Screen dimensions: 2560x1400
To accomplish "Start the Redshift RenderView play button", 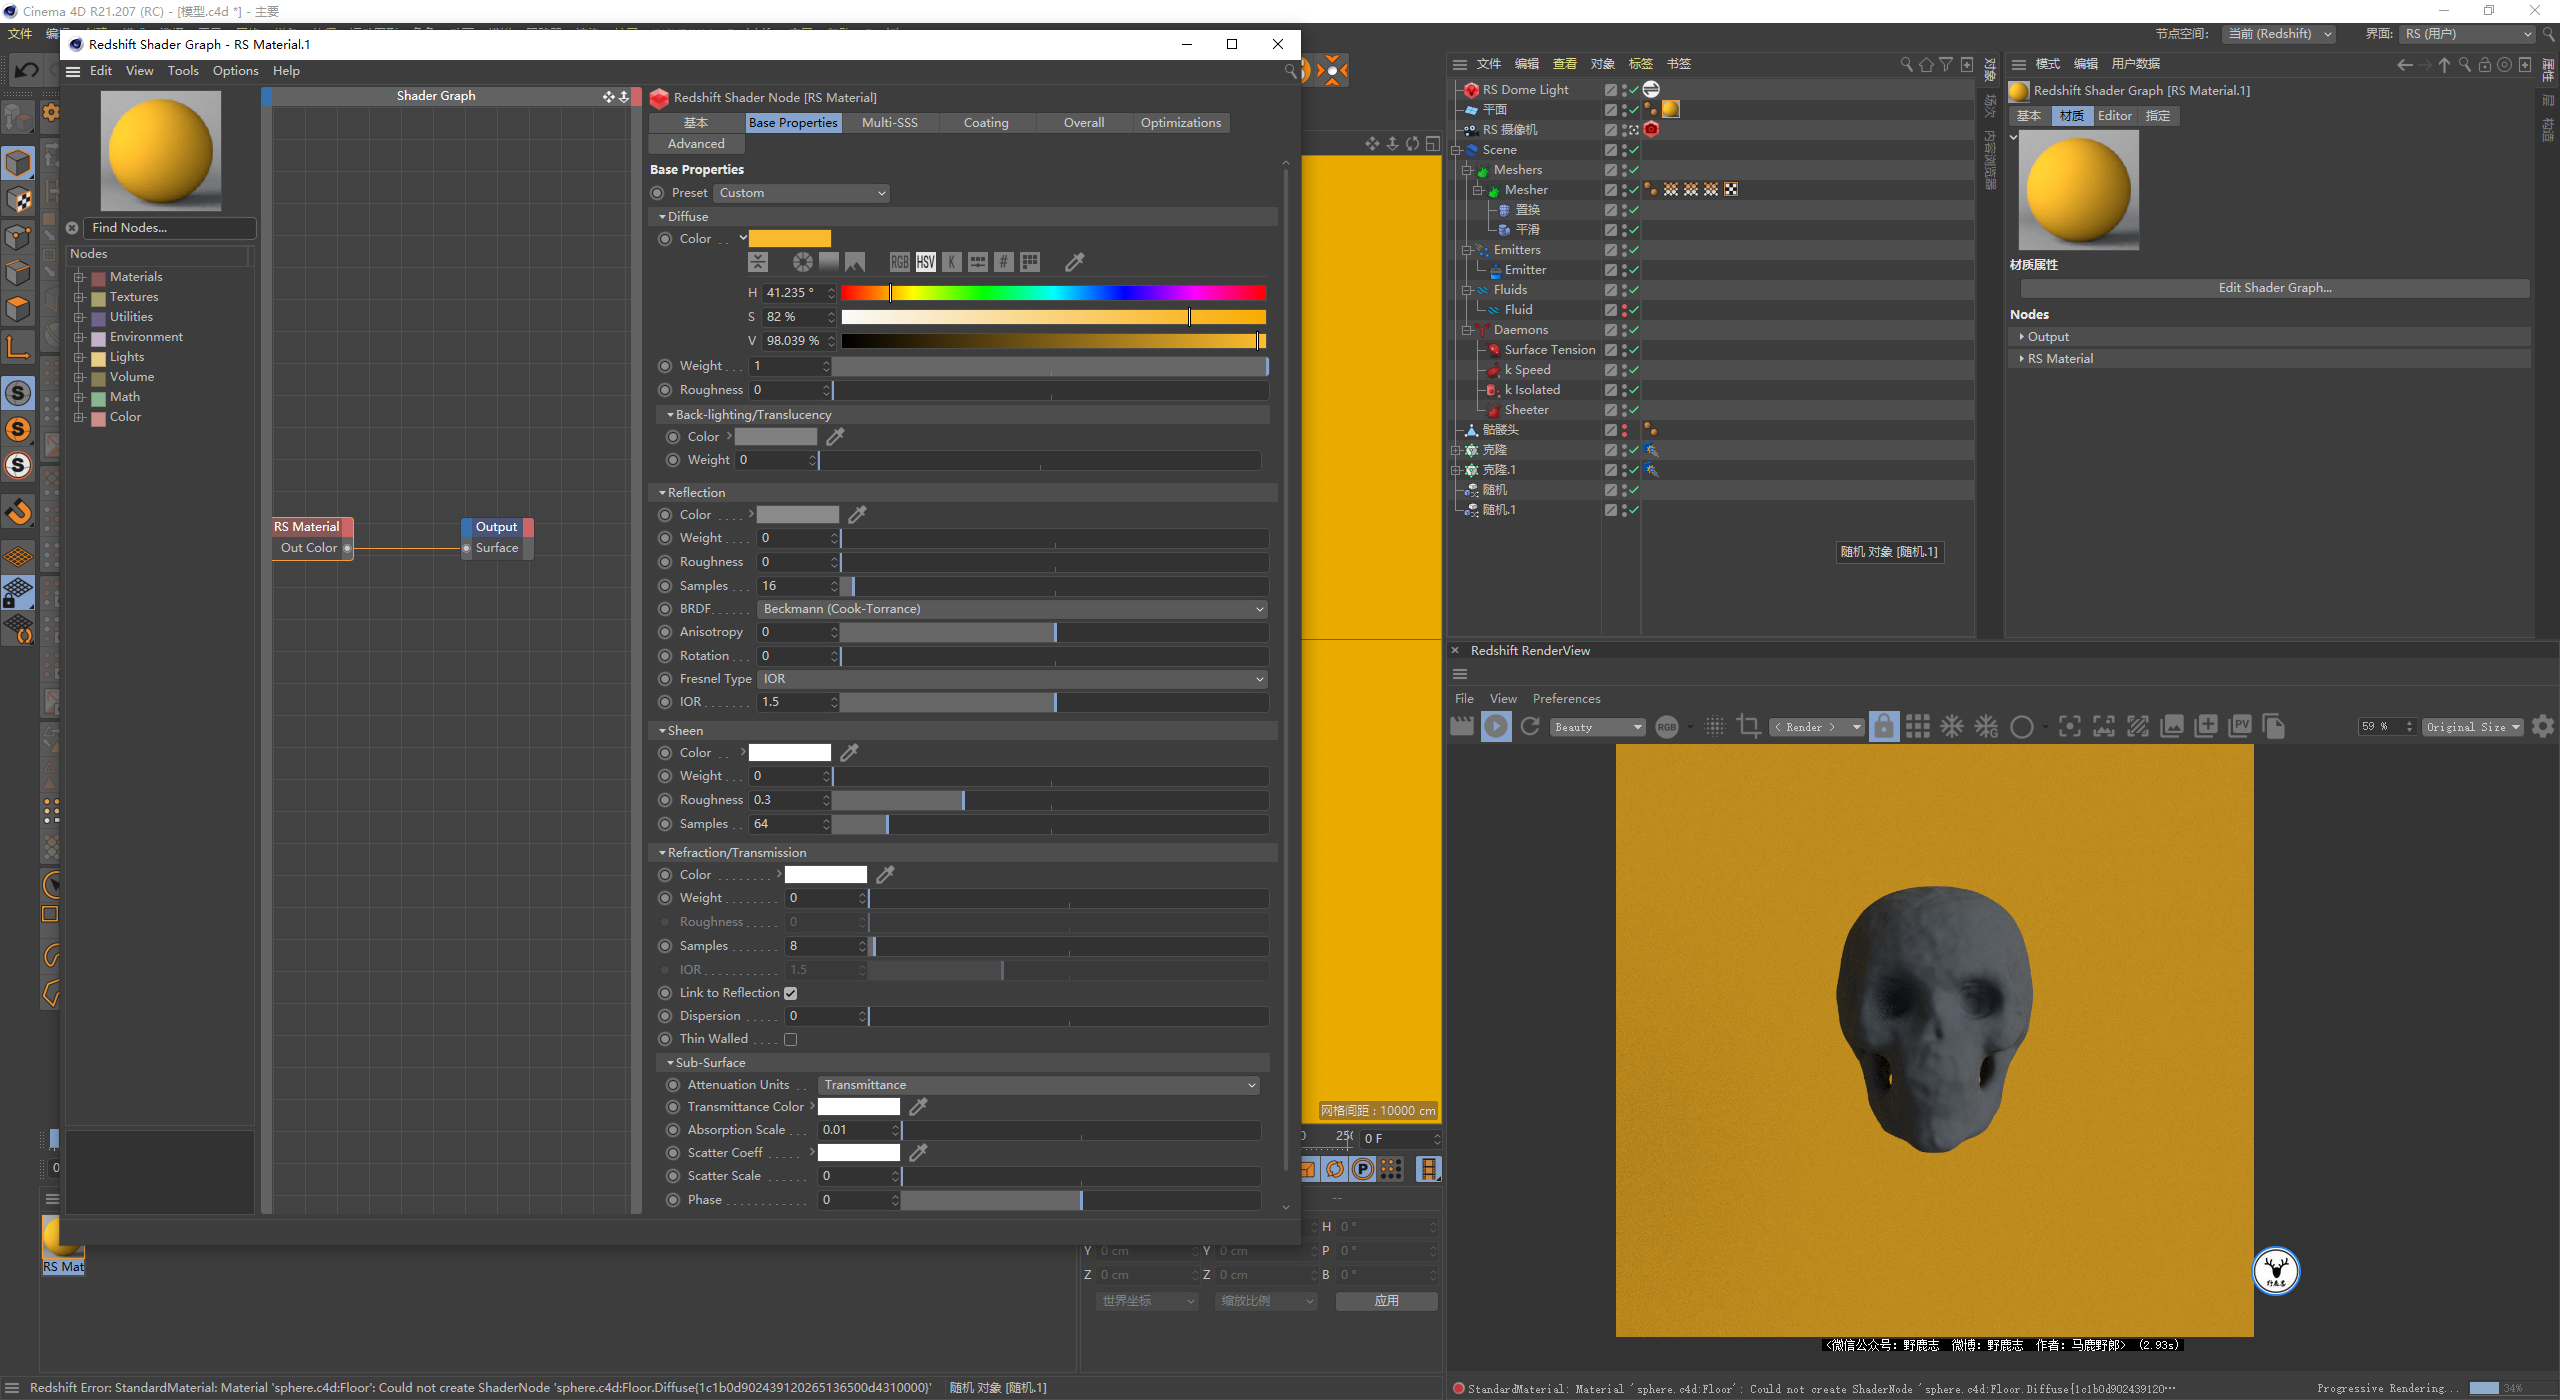I will click(1496, 727).
